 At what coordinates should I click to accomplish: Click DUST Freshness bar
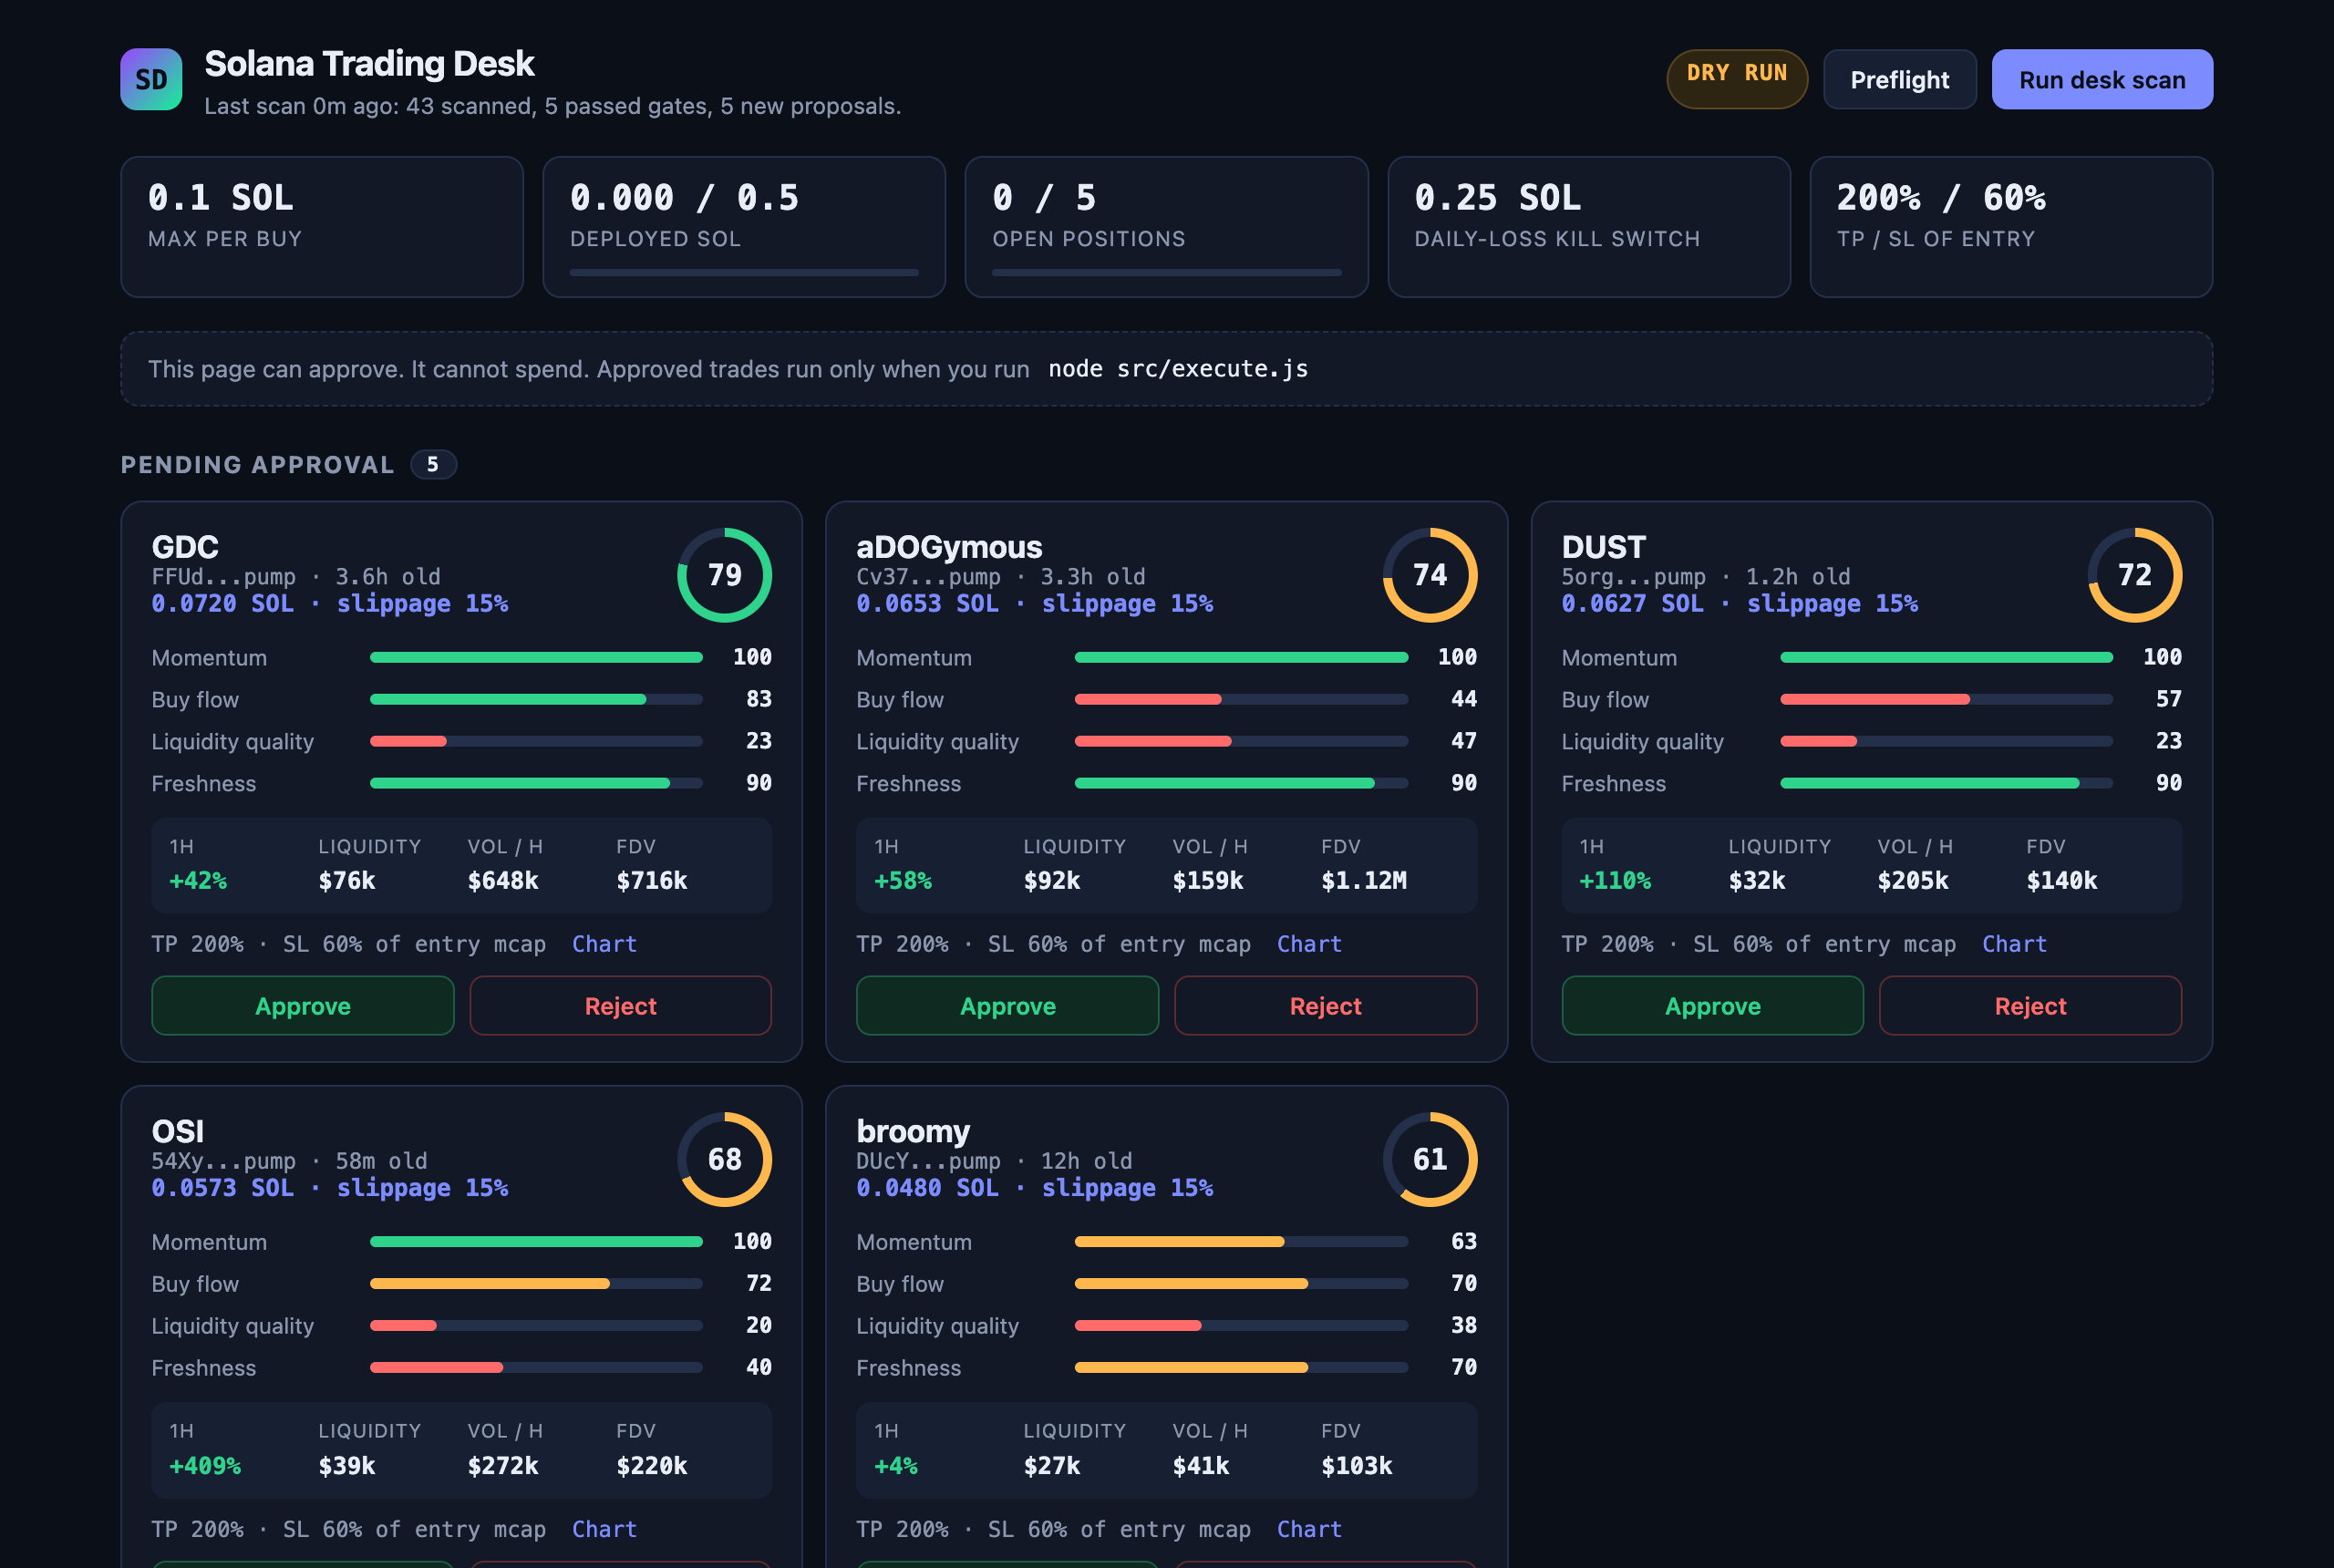tap(1946, 783)
